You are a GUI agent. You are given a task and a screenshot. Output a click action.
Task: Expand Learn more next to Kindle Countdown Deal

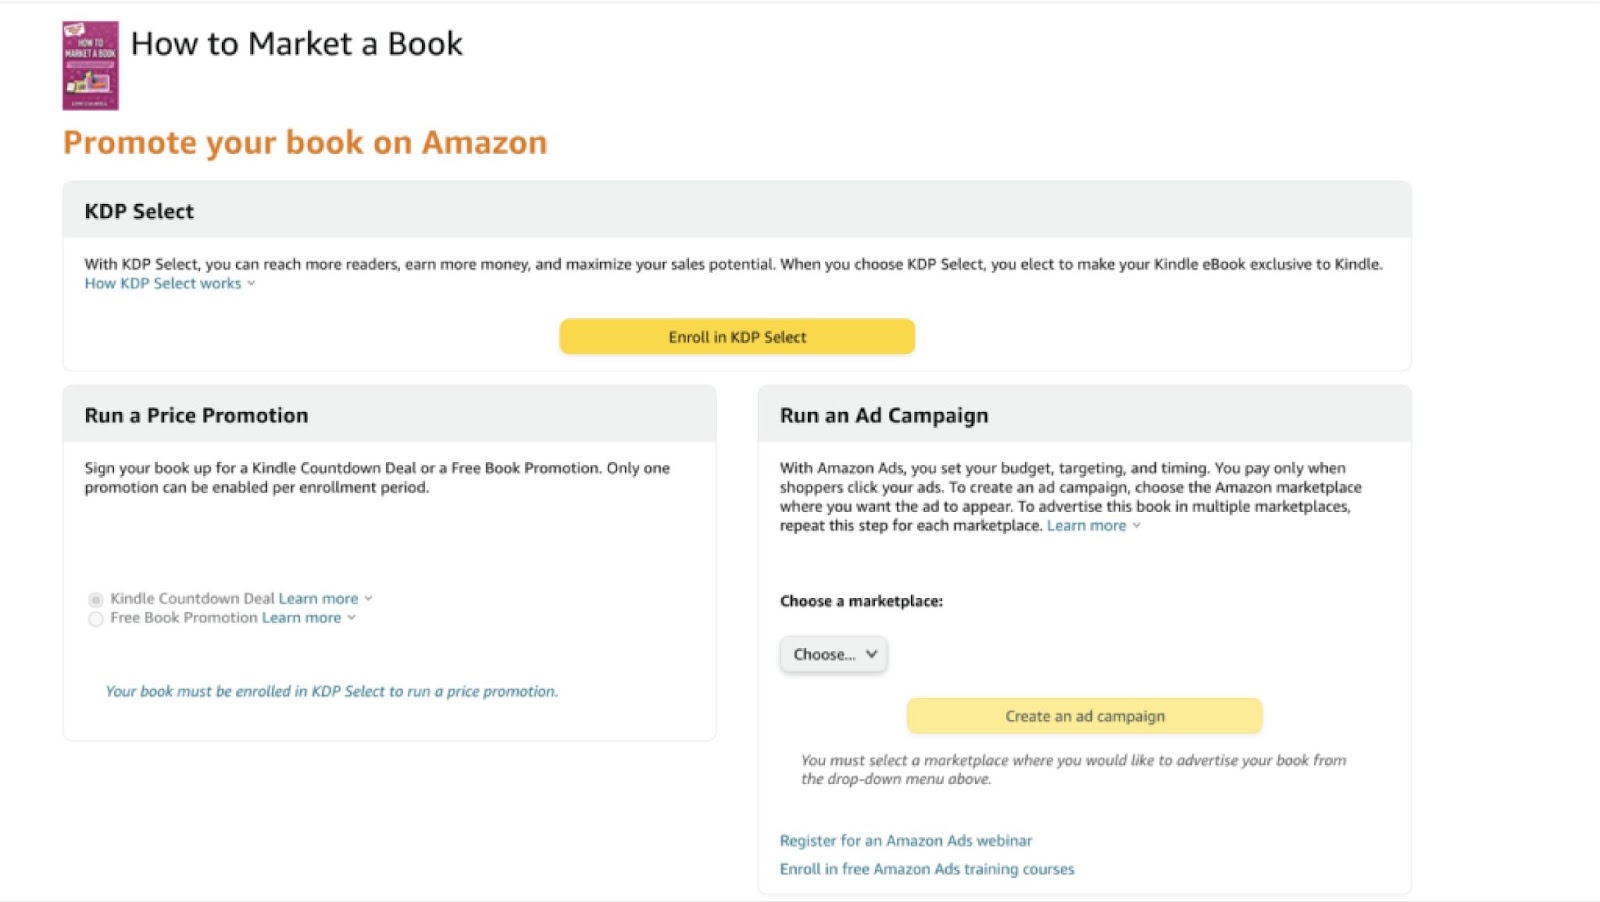pos(318,597)
